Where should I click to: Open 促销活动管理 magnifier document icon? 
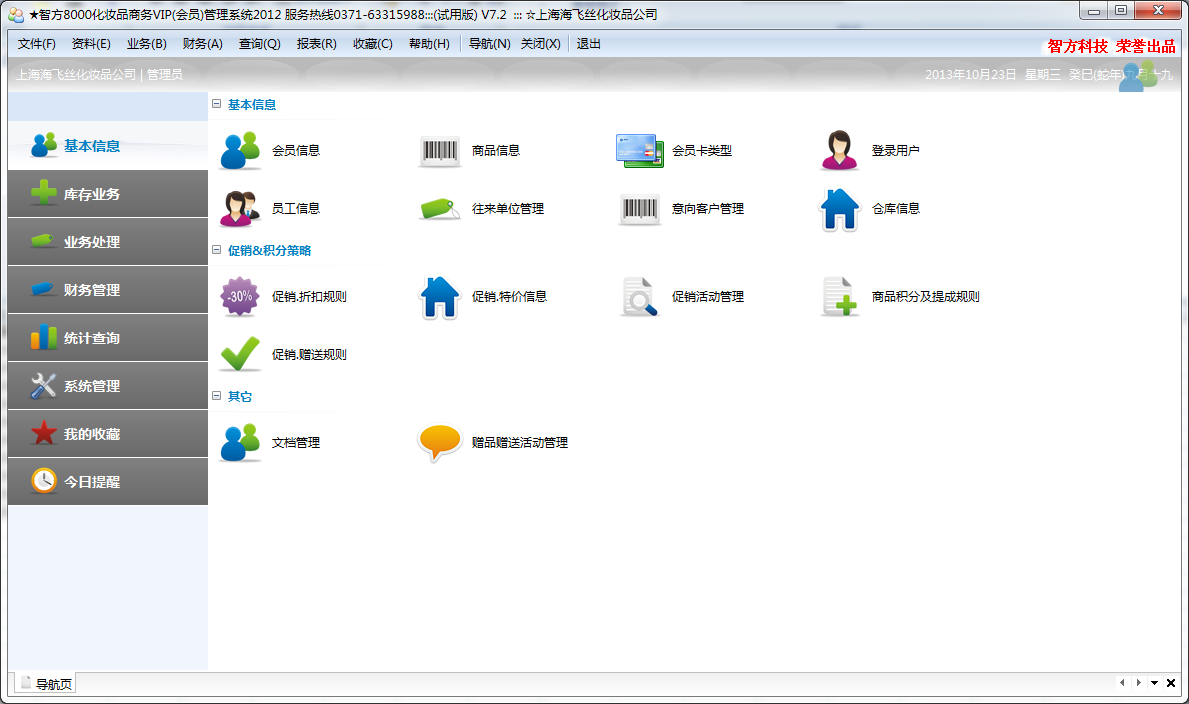coord(639,297)
